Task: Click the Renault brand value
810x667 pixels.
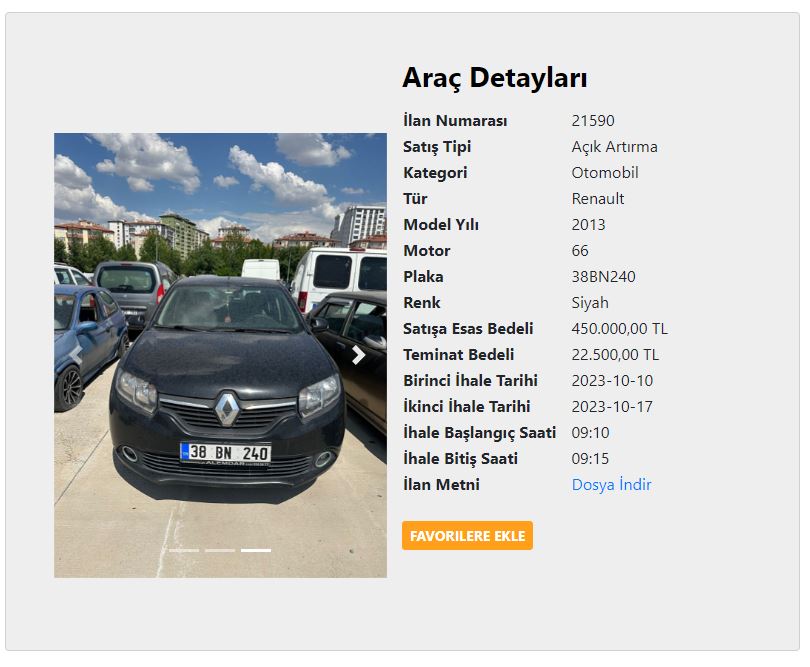Action: click(598, 199)
